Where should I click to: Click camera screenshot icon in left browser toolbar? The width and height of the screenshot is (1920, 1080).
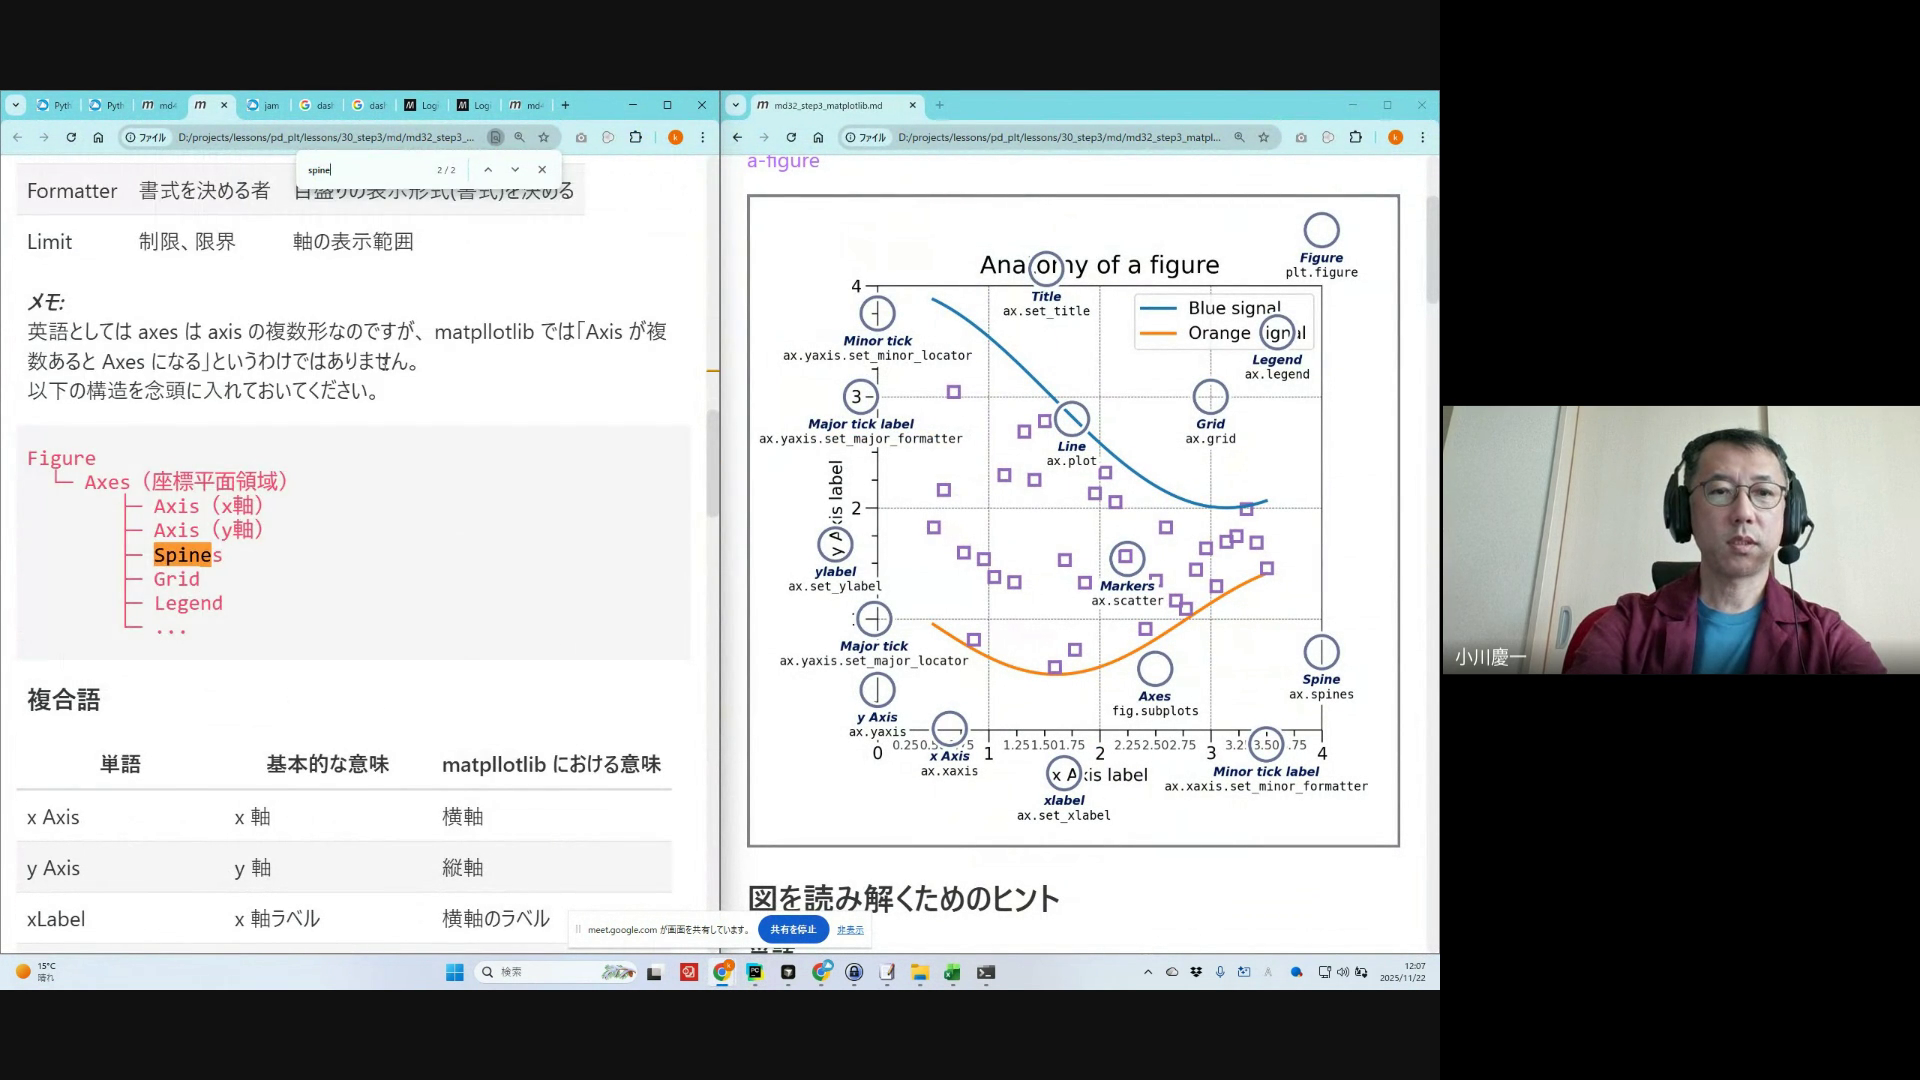click(x=581, y=138)
